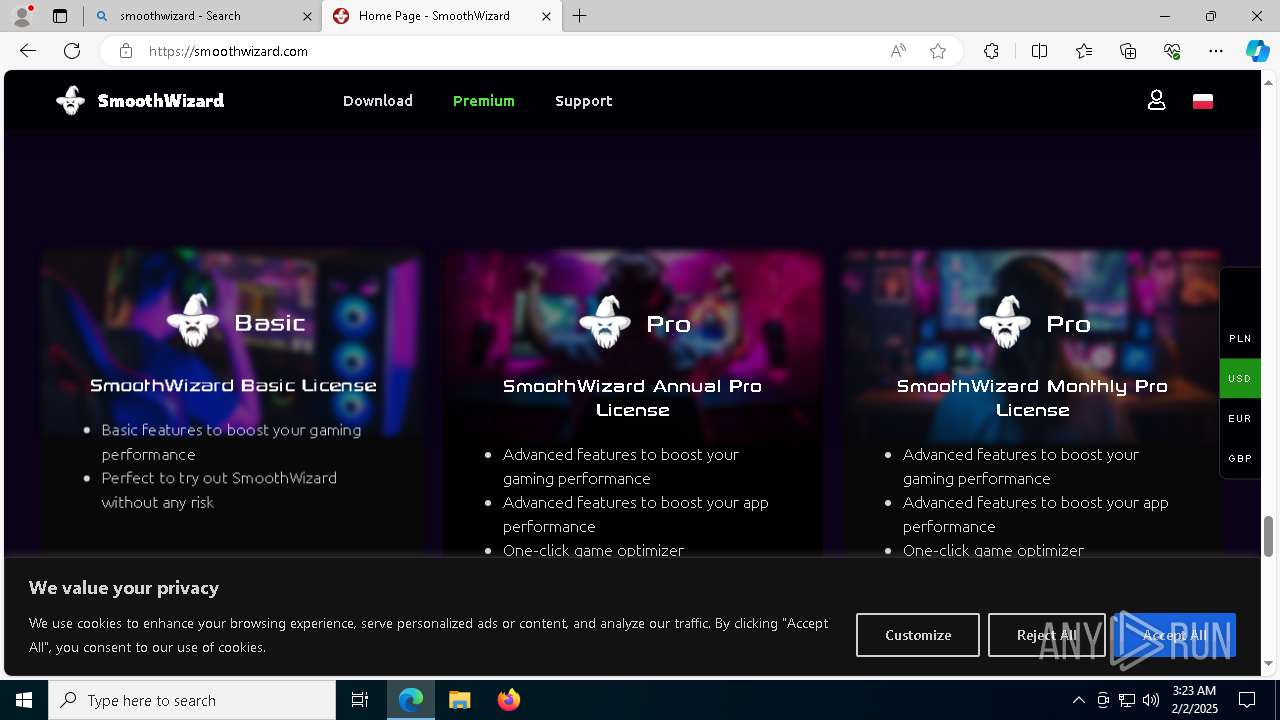Open Microsoft Edge from taskbar
Screen dimensions: 1280x720
tap(411, 700)
